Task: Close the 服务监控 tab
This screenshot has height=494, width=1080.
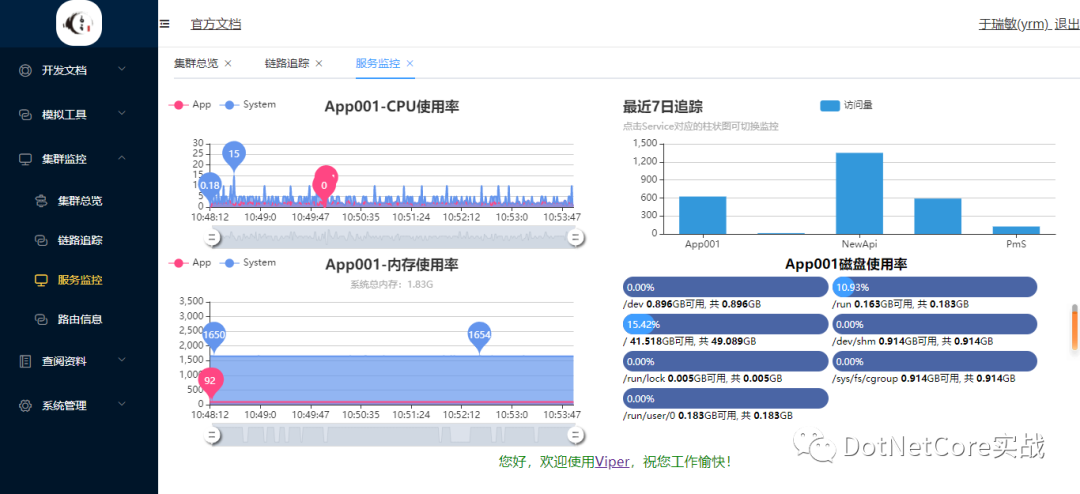Action: point(410,63)
